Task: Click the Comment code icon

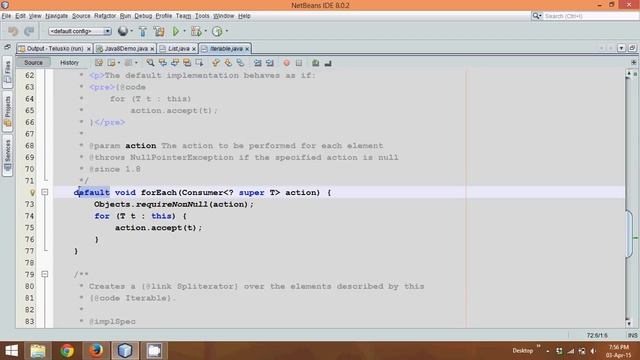Action: (x=316, y=63)
